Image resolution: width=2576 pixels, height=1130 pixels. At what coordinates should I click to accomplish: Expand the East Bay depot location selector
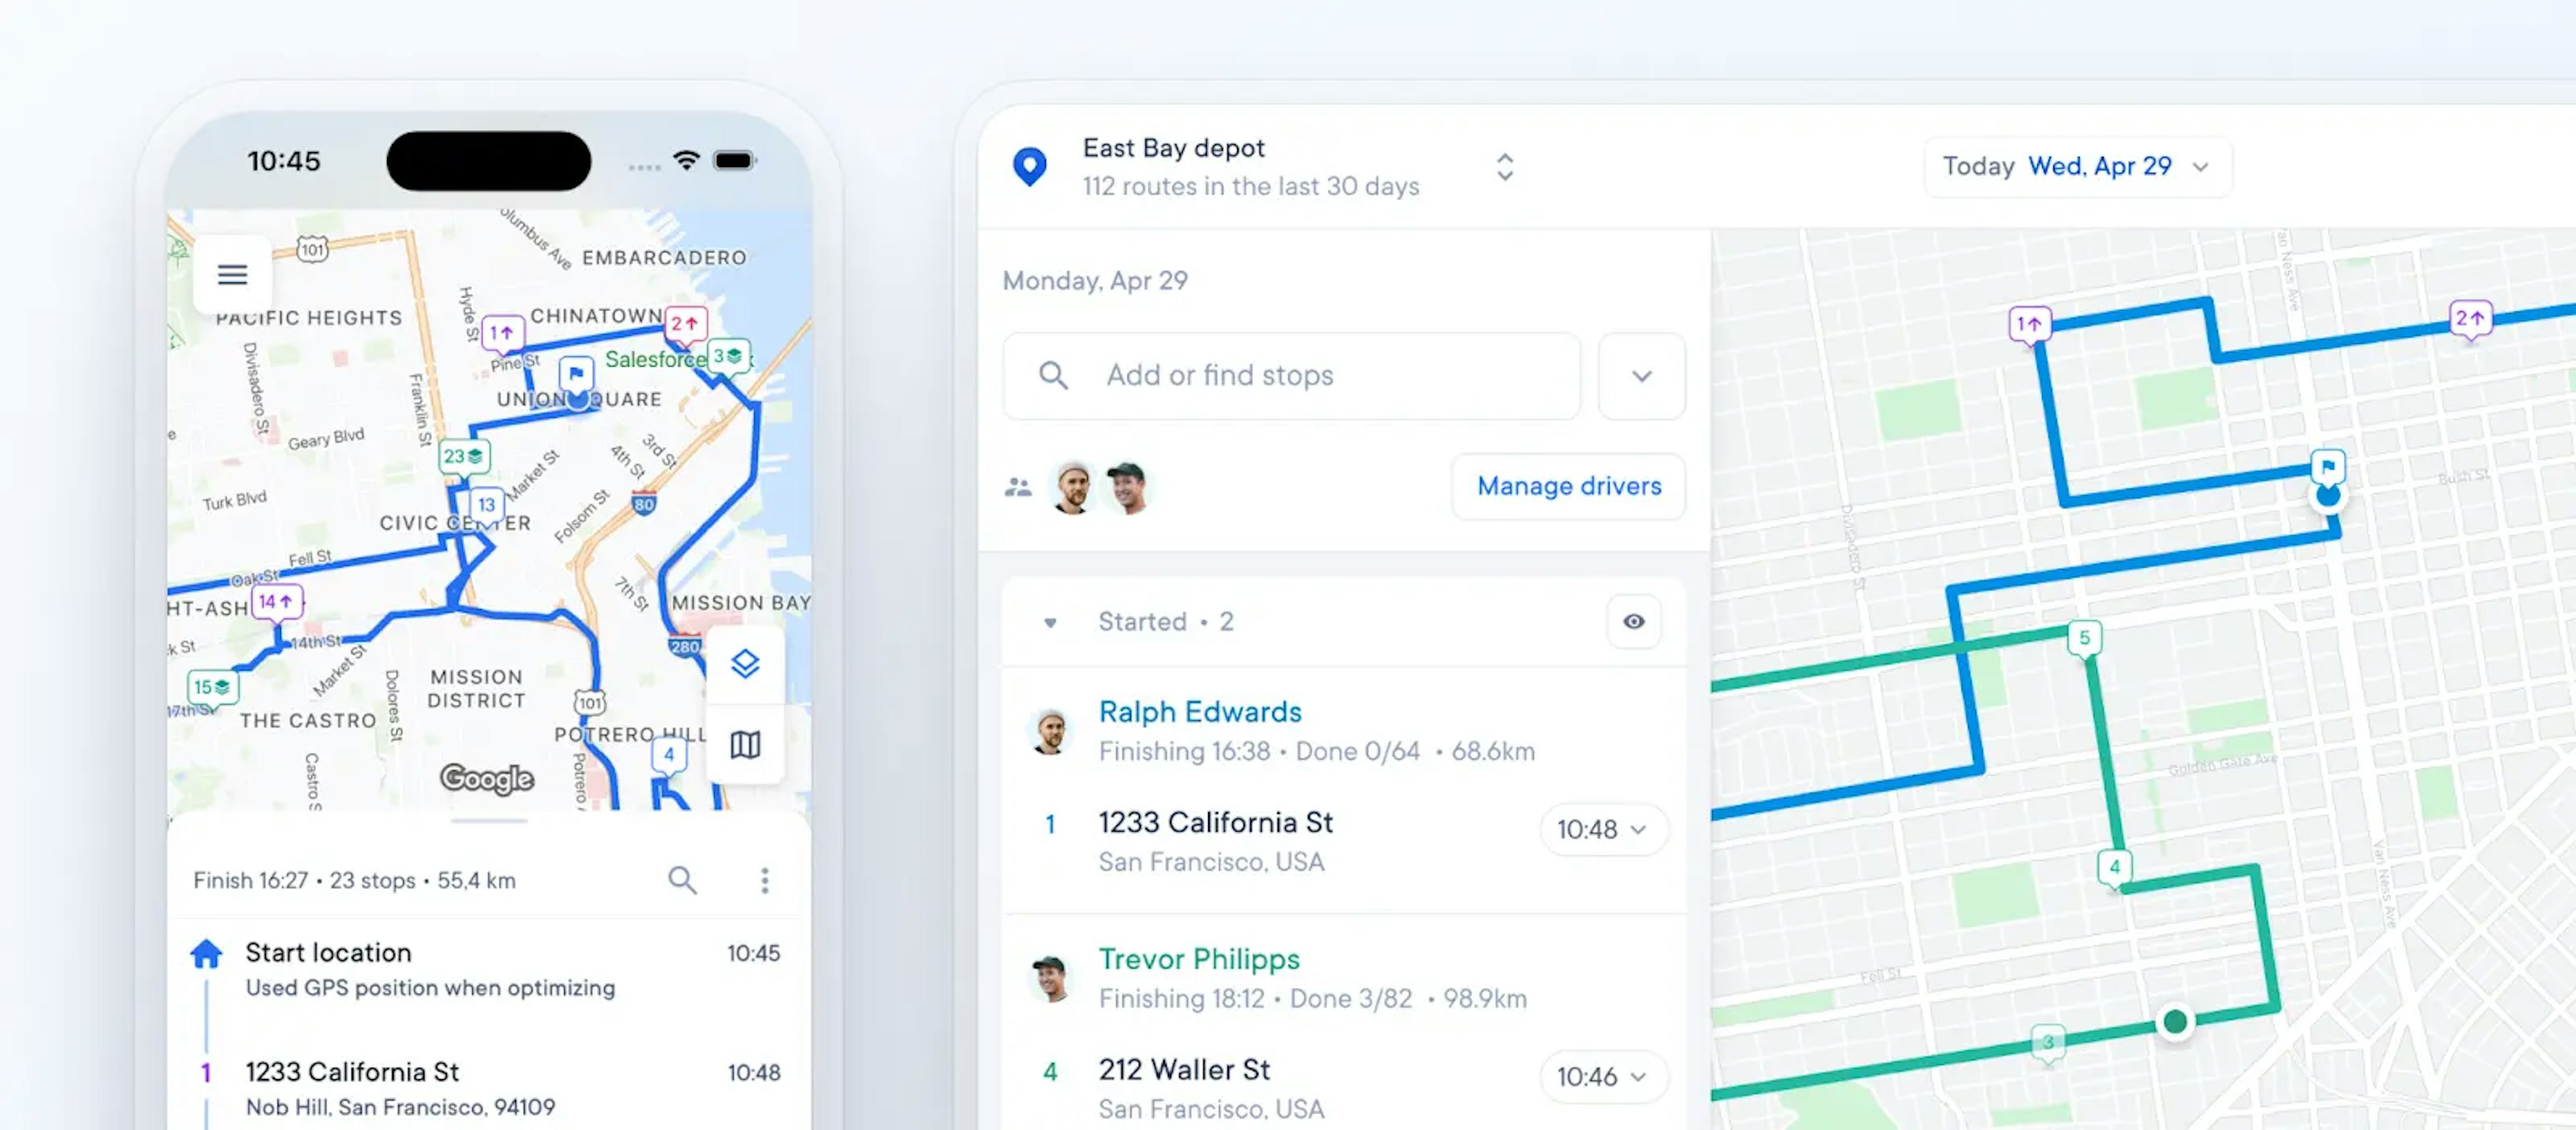point(1505,164)
